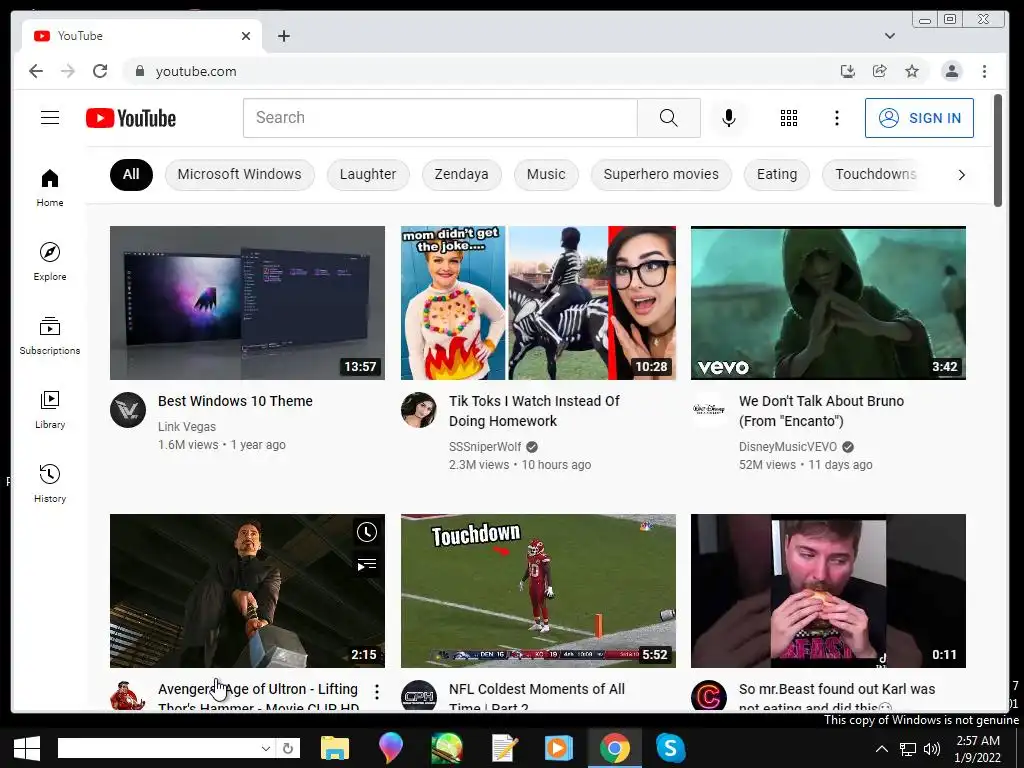Viewport: 1024px width, 768px height.
Task: Share this page using the share icon
Action: [x=880, y=71]
